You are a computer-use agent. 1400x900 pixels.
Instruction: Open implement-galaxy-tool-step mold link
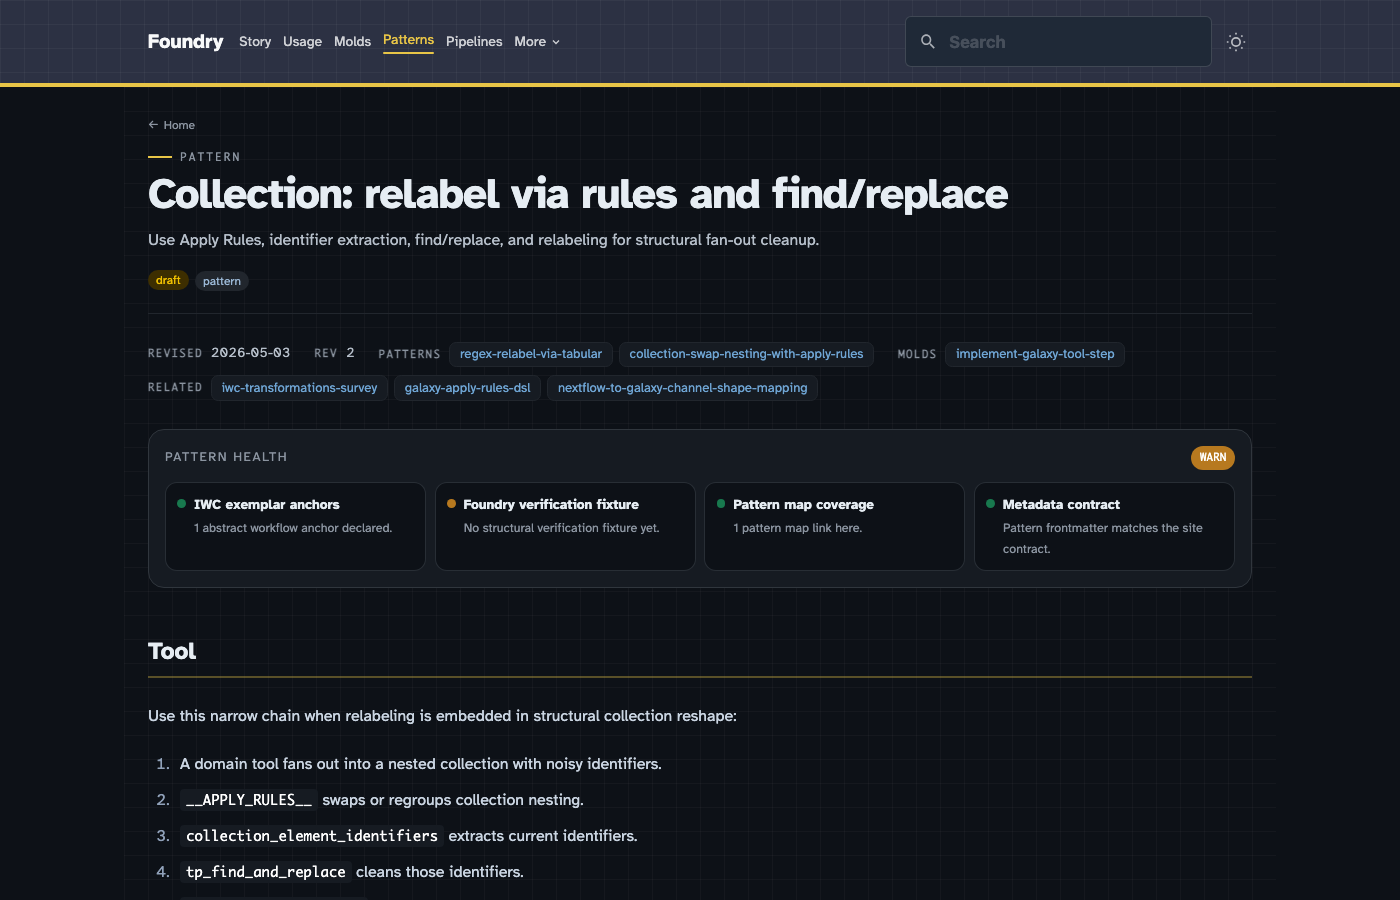click(1035, 354)
